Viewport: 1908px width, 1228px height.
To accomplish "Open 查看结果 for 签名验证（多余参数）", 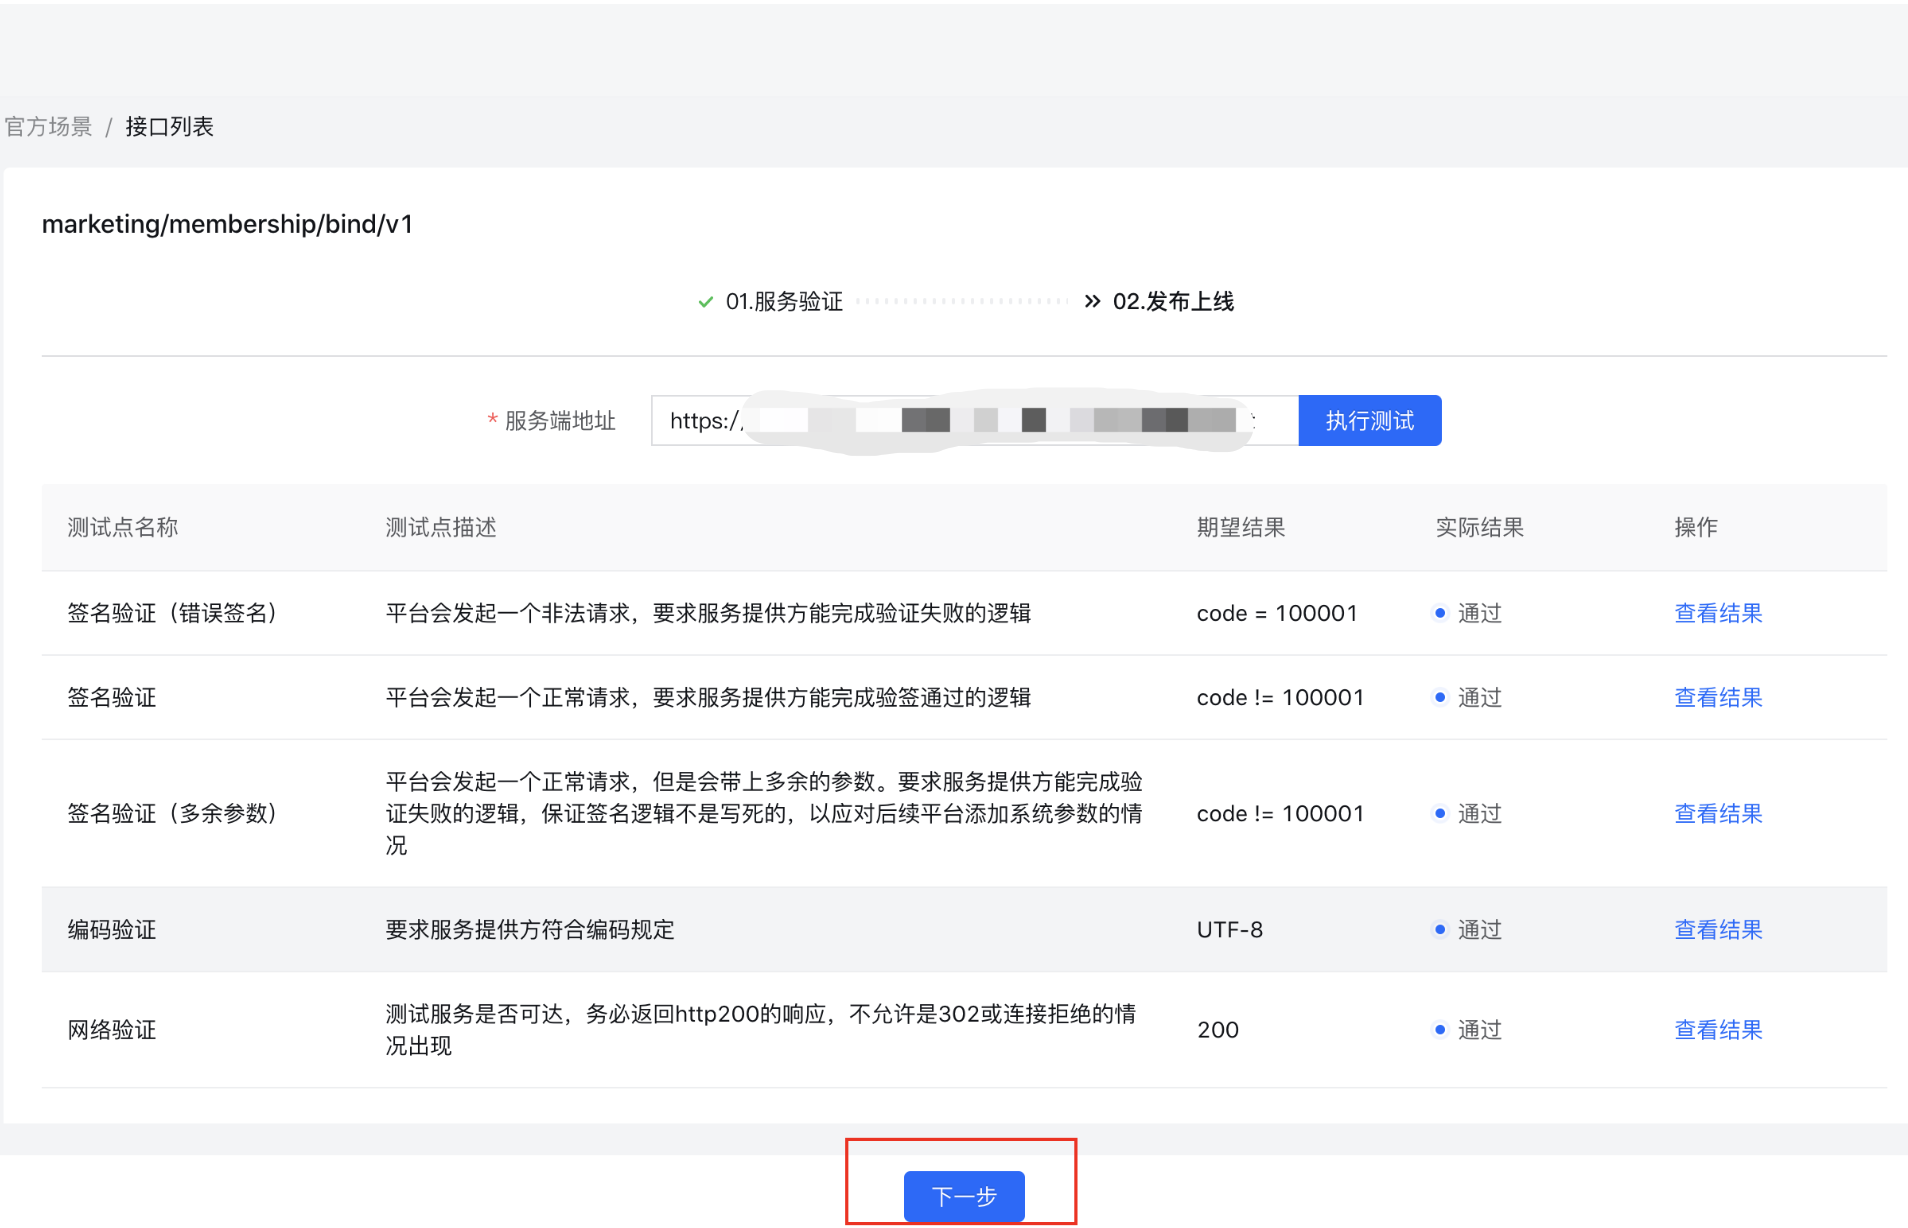I will click(1718, 813).
